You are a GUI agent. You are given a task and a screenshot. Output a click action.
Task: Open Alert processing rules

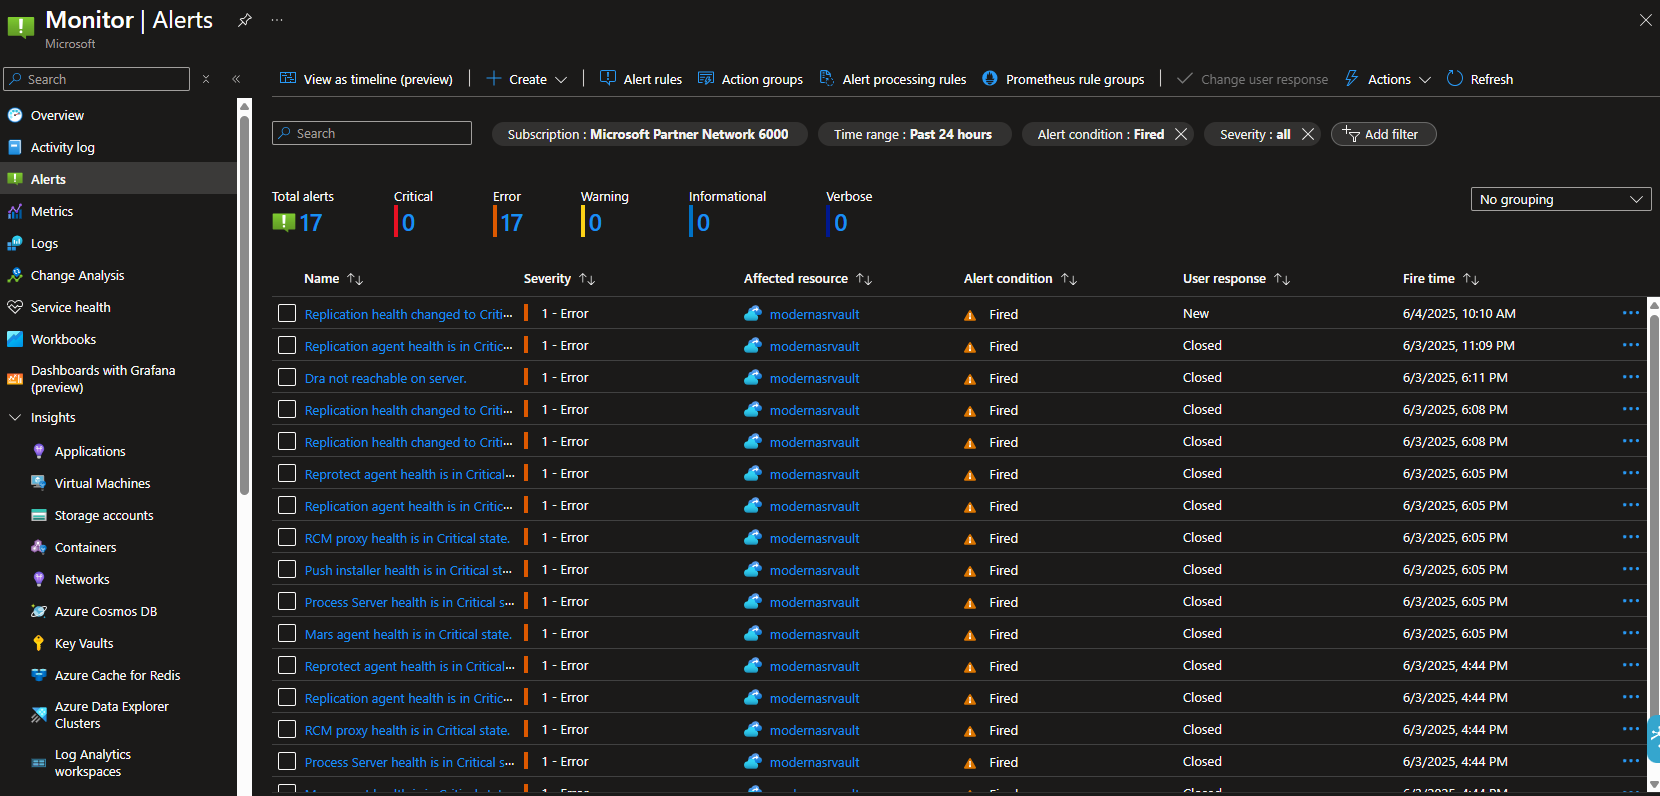click(893, 79)
